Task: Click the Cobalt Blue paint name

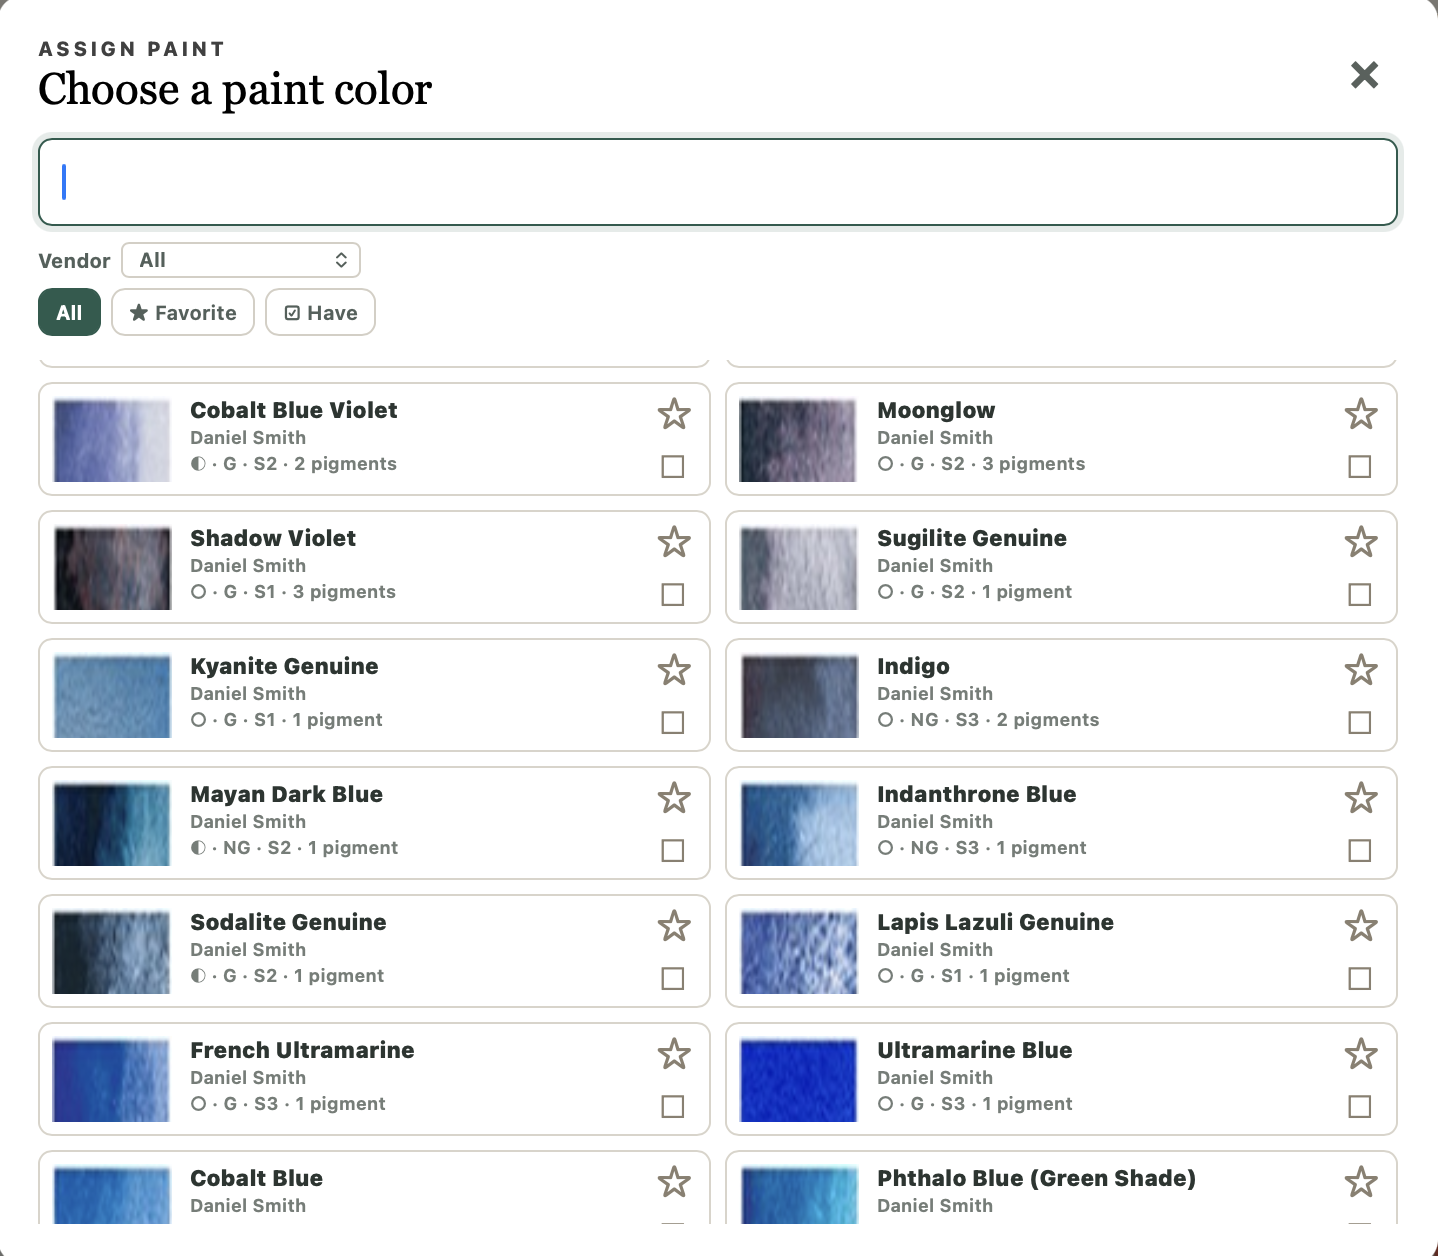Action: coord(256,1178)
